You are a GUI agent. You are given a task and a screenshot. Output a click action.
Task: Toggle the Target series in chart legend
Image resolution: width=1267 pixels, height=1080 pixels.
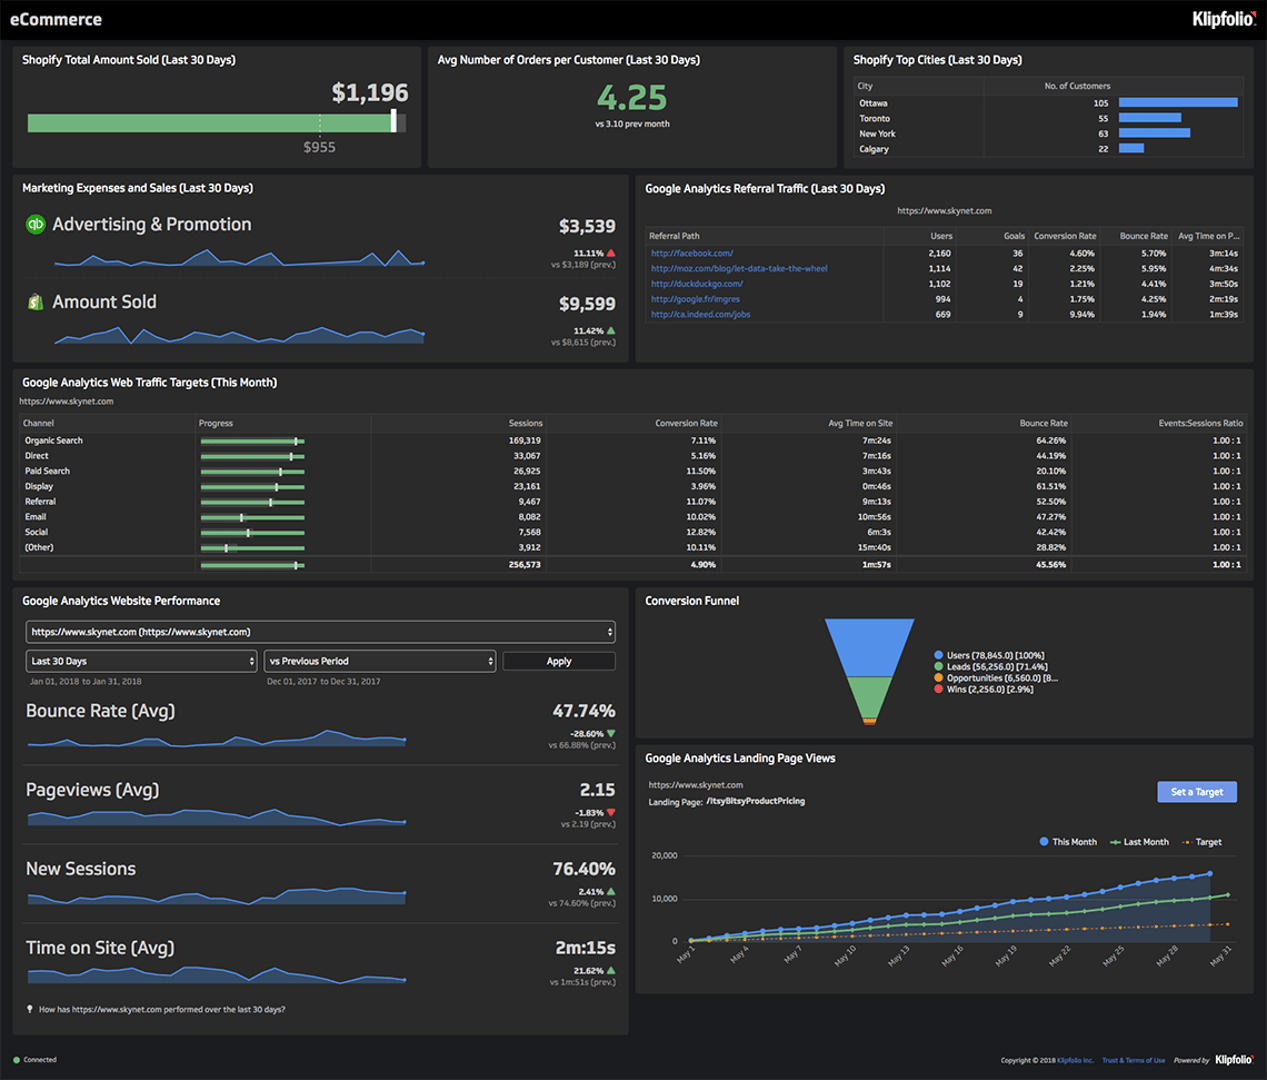point(1201,842)
